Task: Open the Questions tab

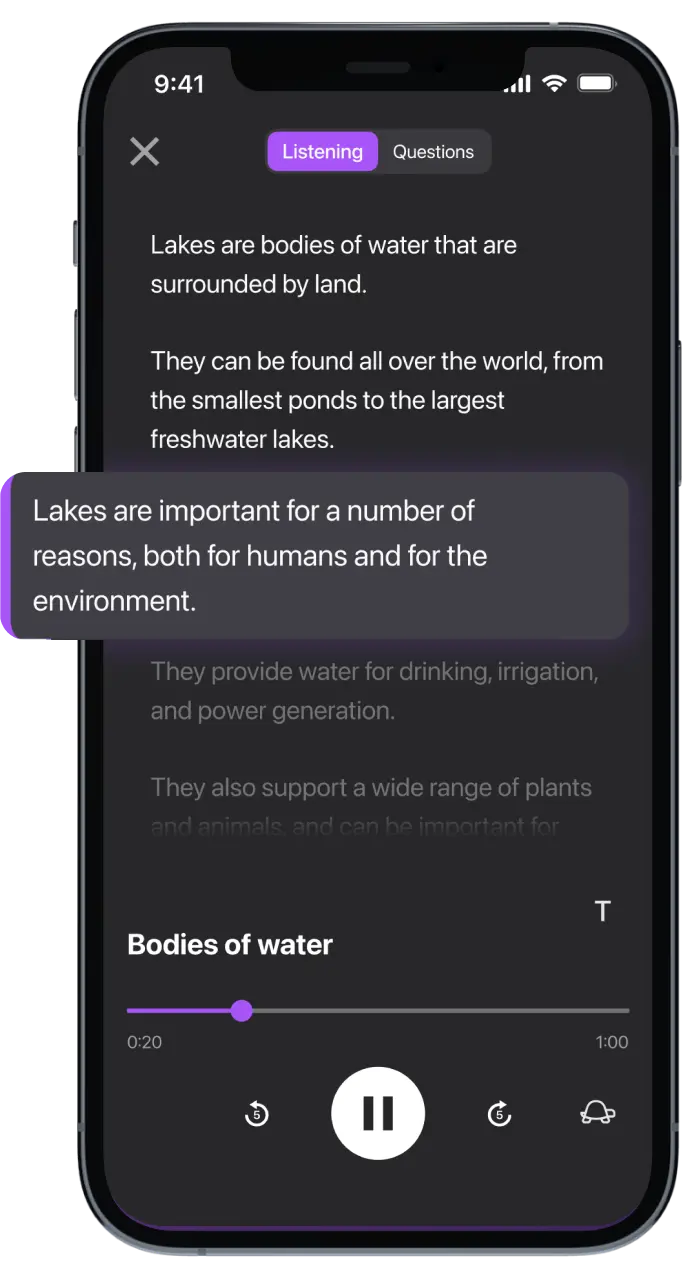Action: pos(433,152)
